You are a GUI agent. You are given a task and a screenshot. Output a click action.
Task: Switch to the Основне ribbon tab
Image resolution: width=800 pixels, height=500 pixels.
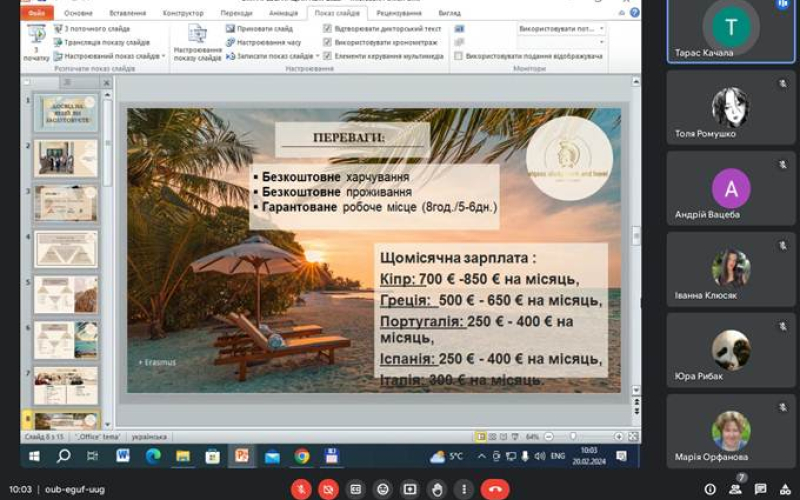(79, 13)
